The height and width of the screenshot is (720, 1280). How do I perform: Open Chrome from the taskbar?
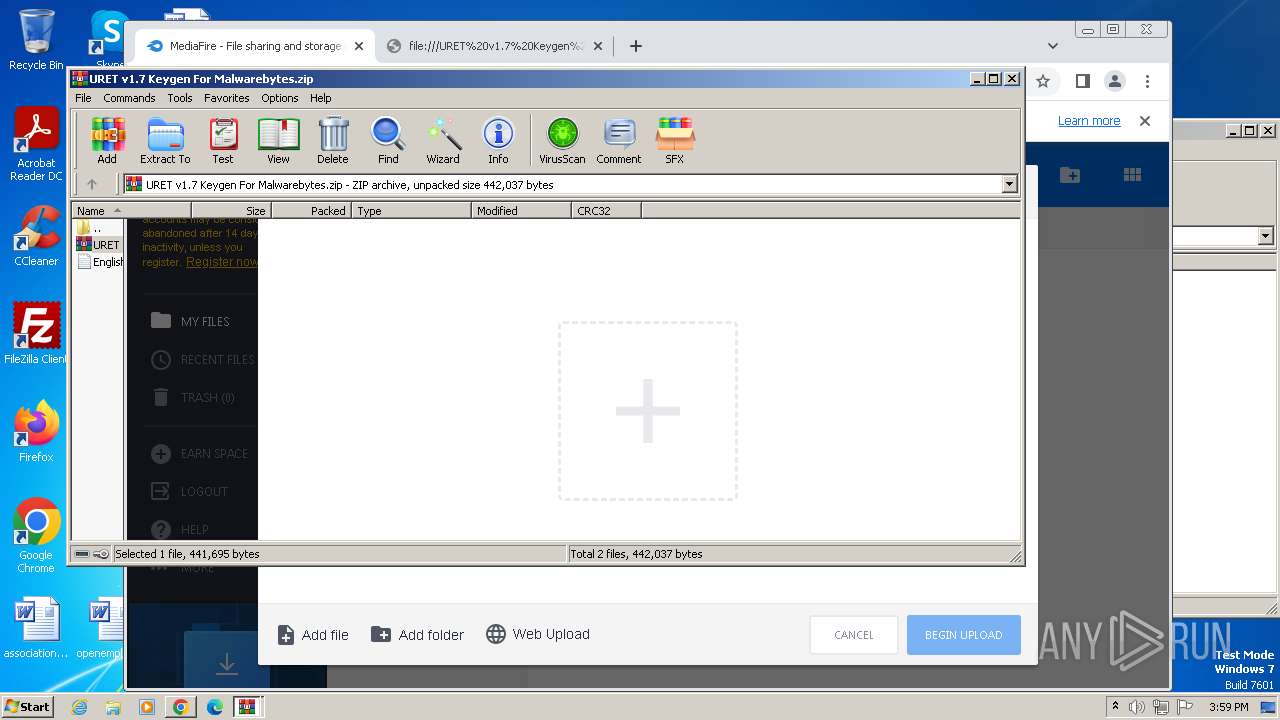[180, 707]
